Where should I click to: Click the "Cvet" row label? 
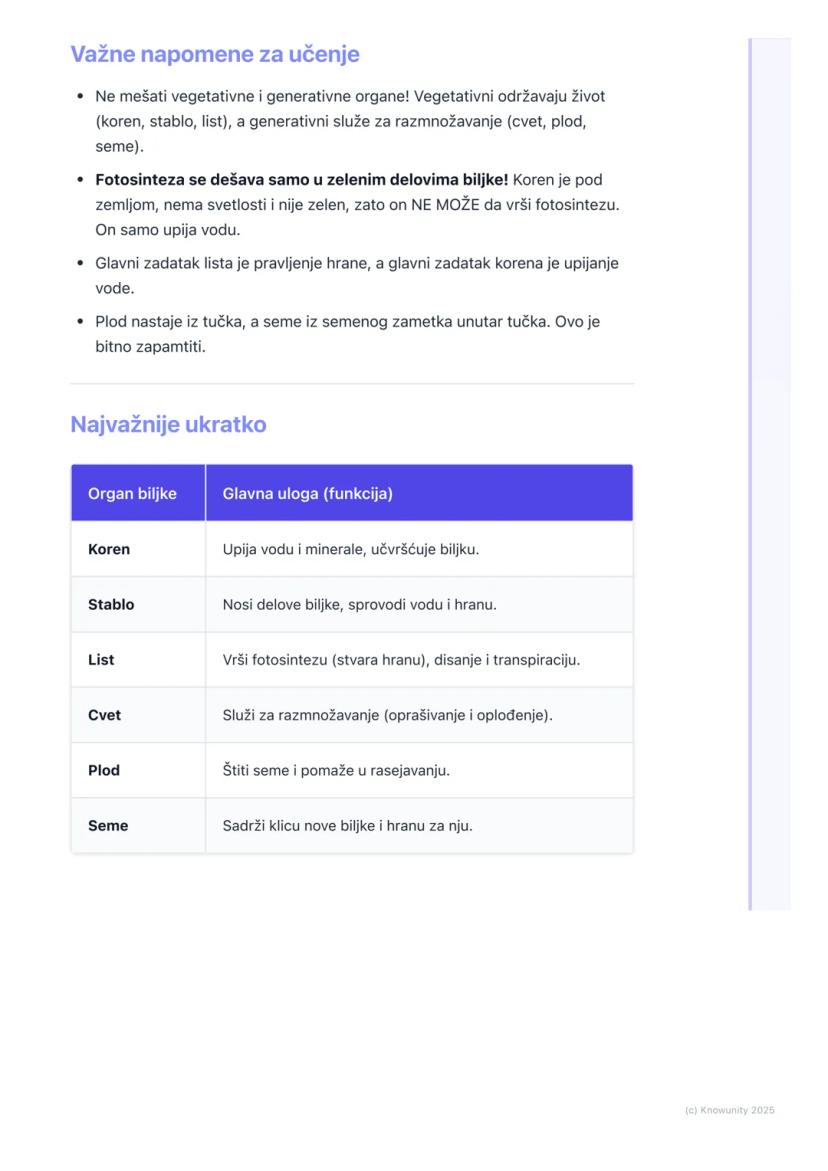(104, 715)
